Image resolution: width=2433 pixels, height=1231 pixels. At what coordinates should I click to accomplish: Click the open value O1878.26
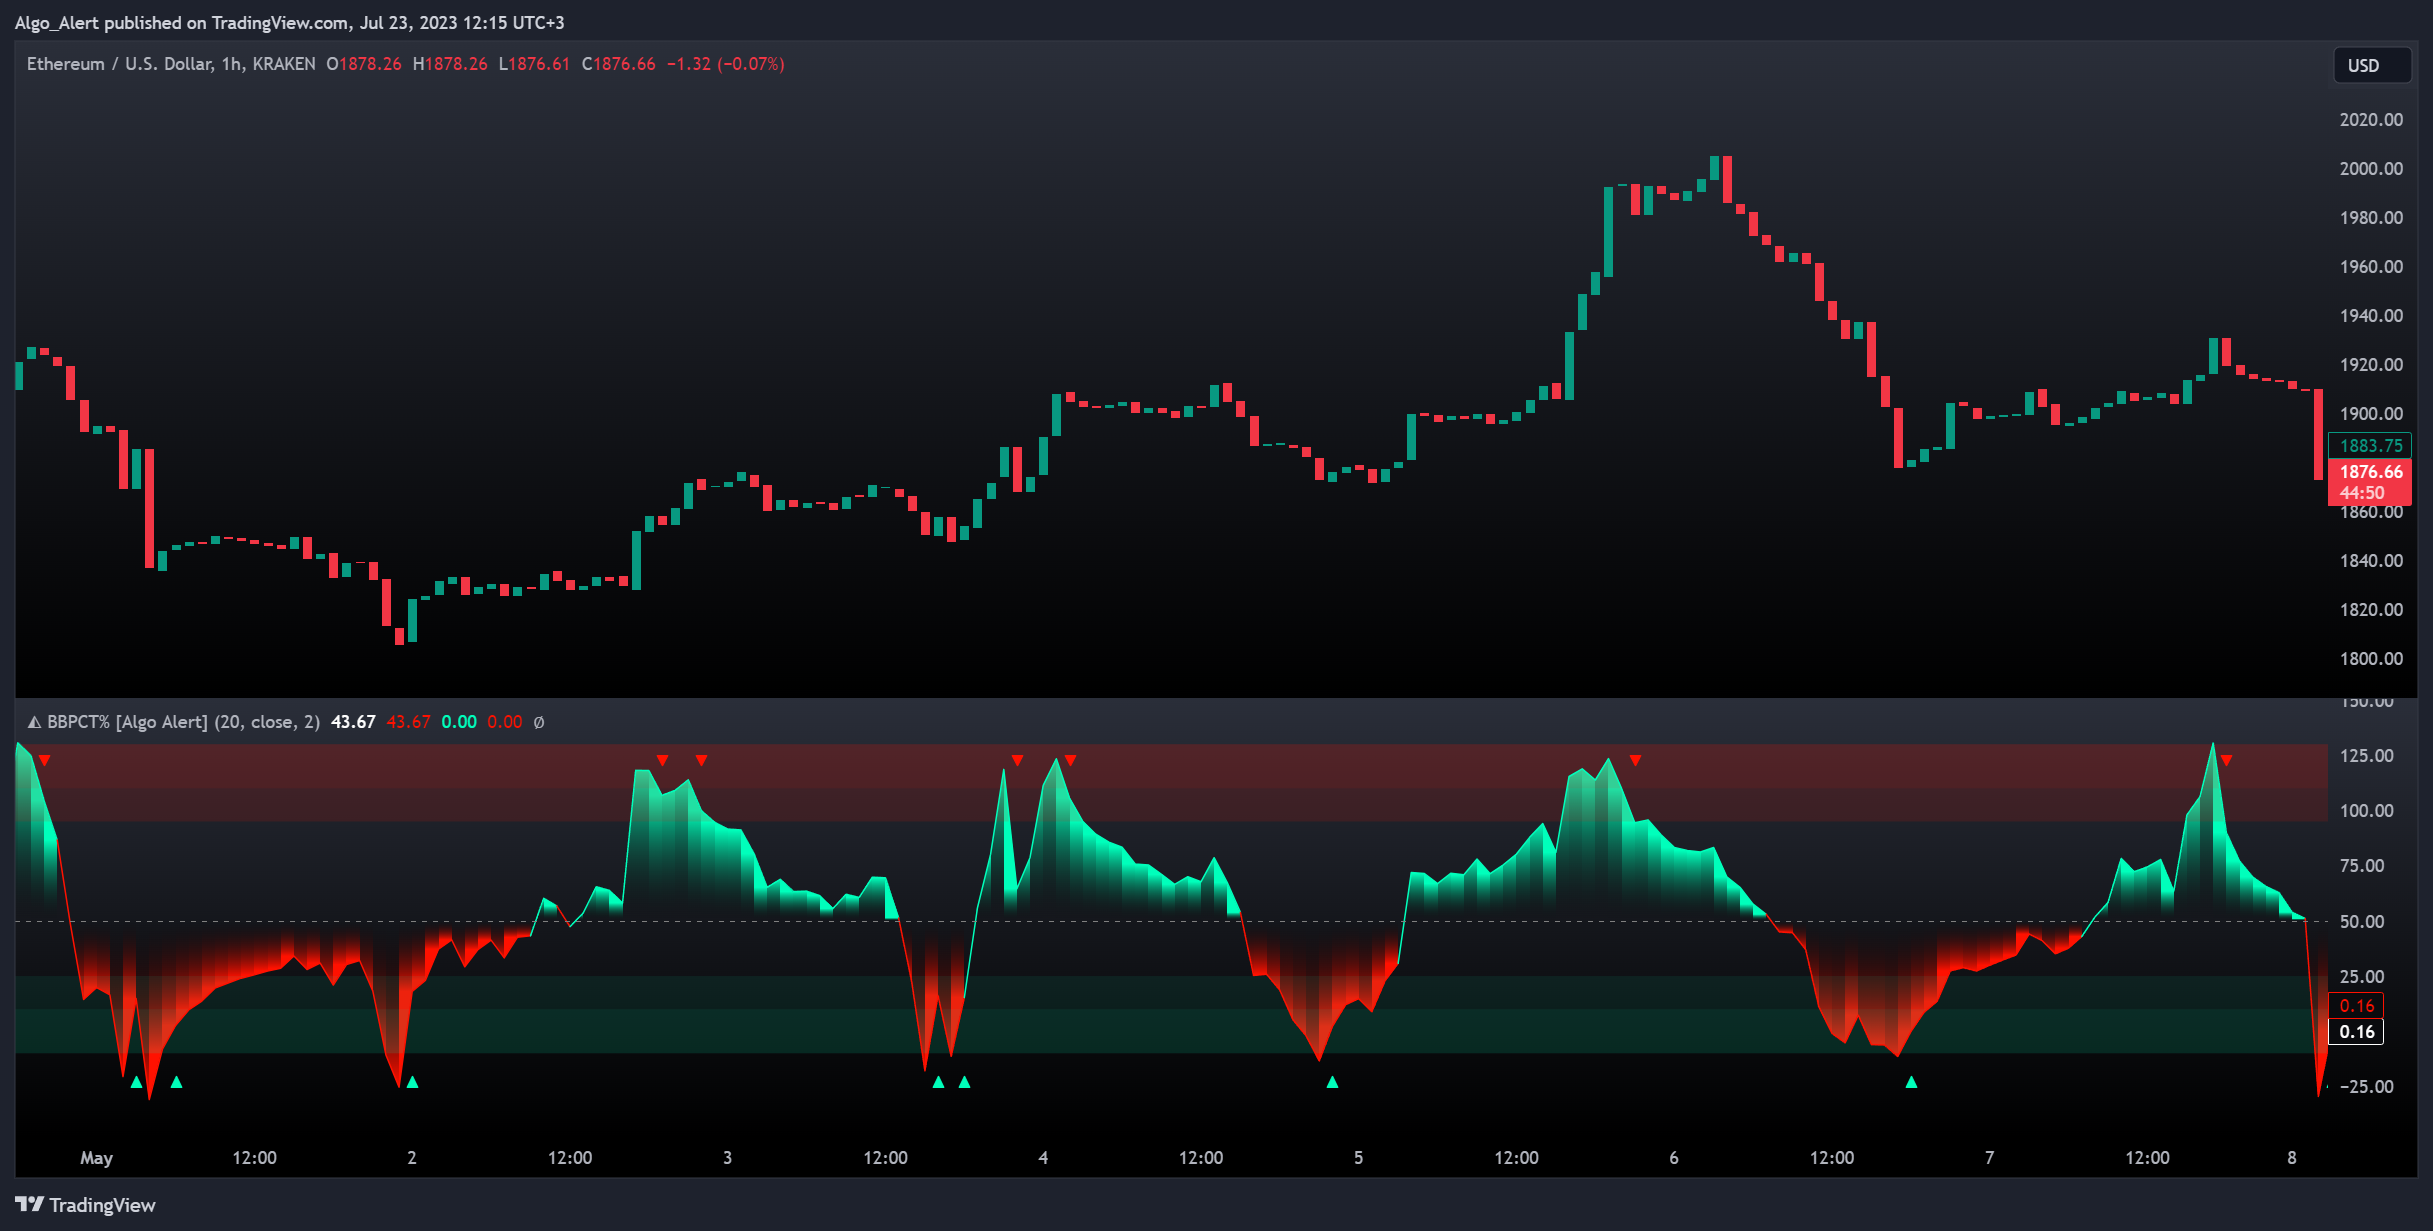tap(364, 64)
